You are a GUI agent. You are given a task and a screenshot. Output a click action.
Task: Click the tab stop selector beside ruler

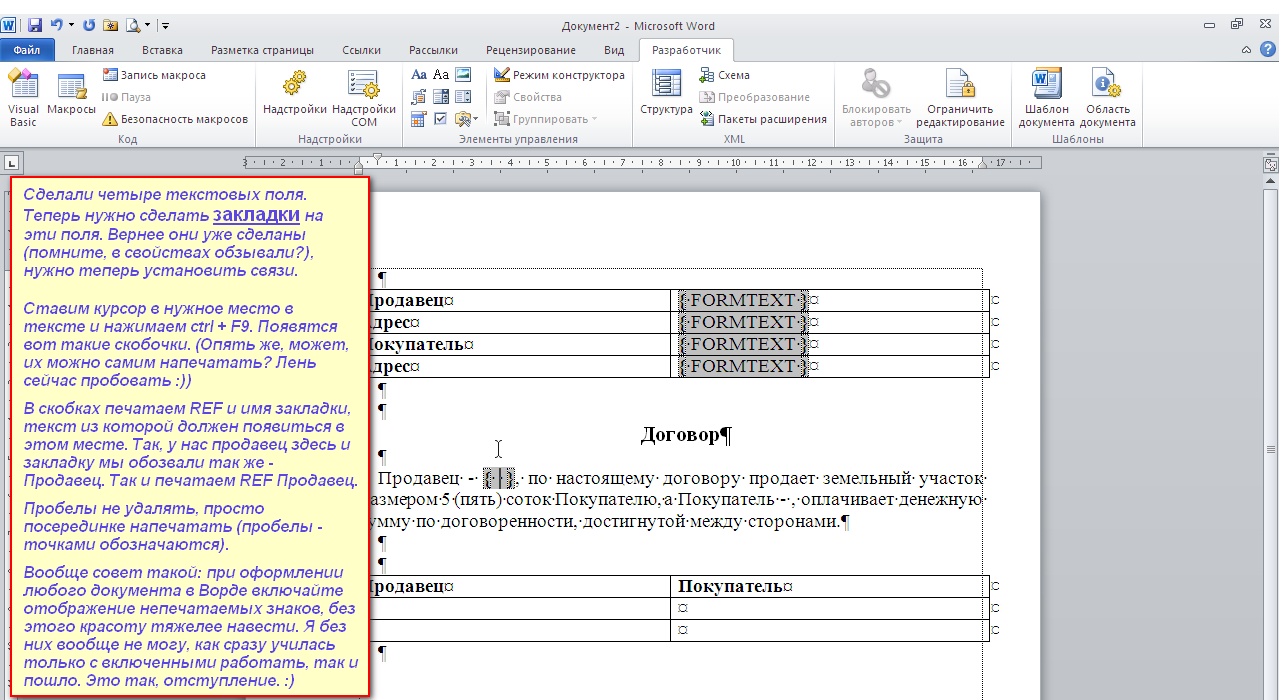tap(10, 162)
